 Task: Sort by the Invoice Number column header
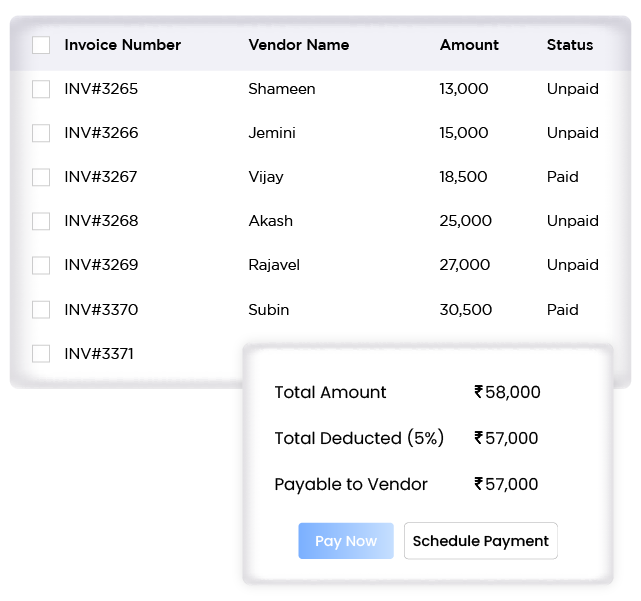click(122, 45)
